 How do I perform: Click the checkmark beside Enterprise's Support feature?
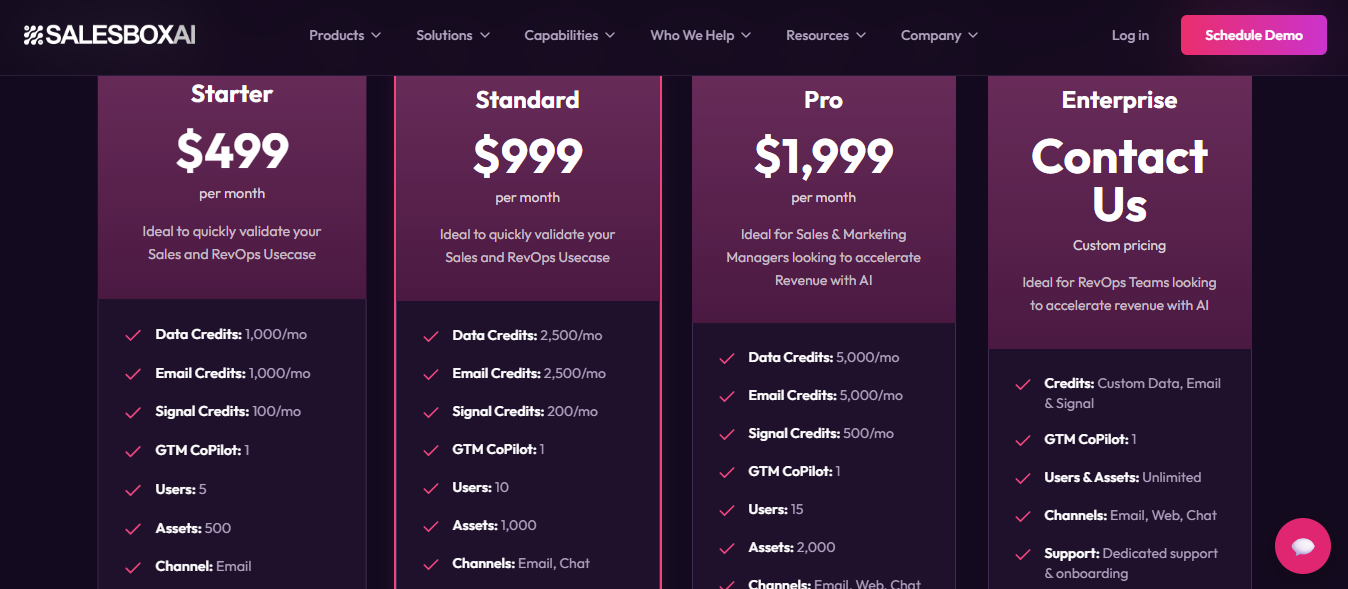(1022, 553)
